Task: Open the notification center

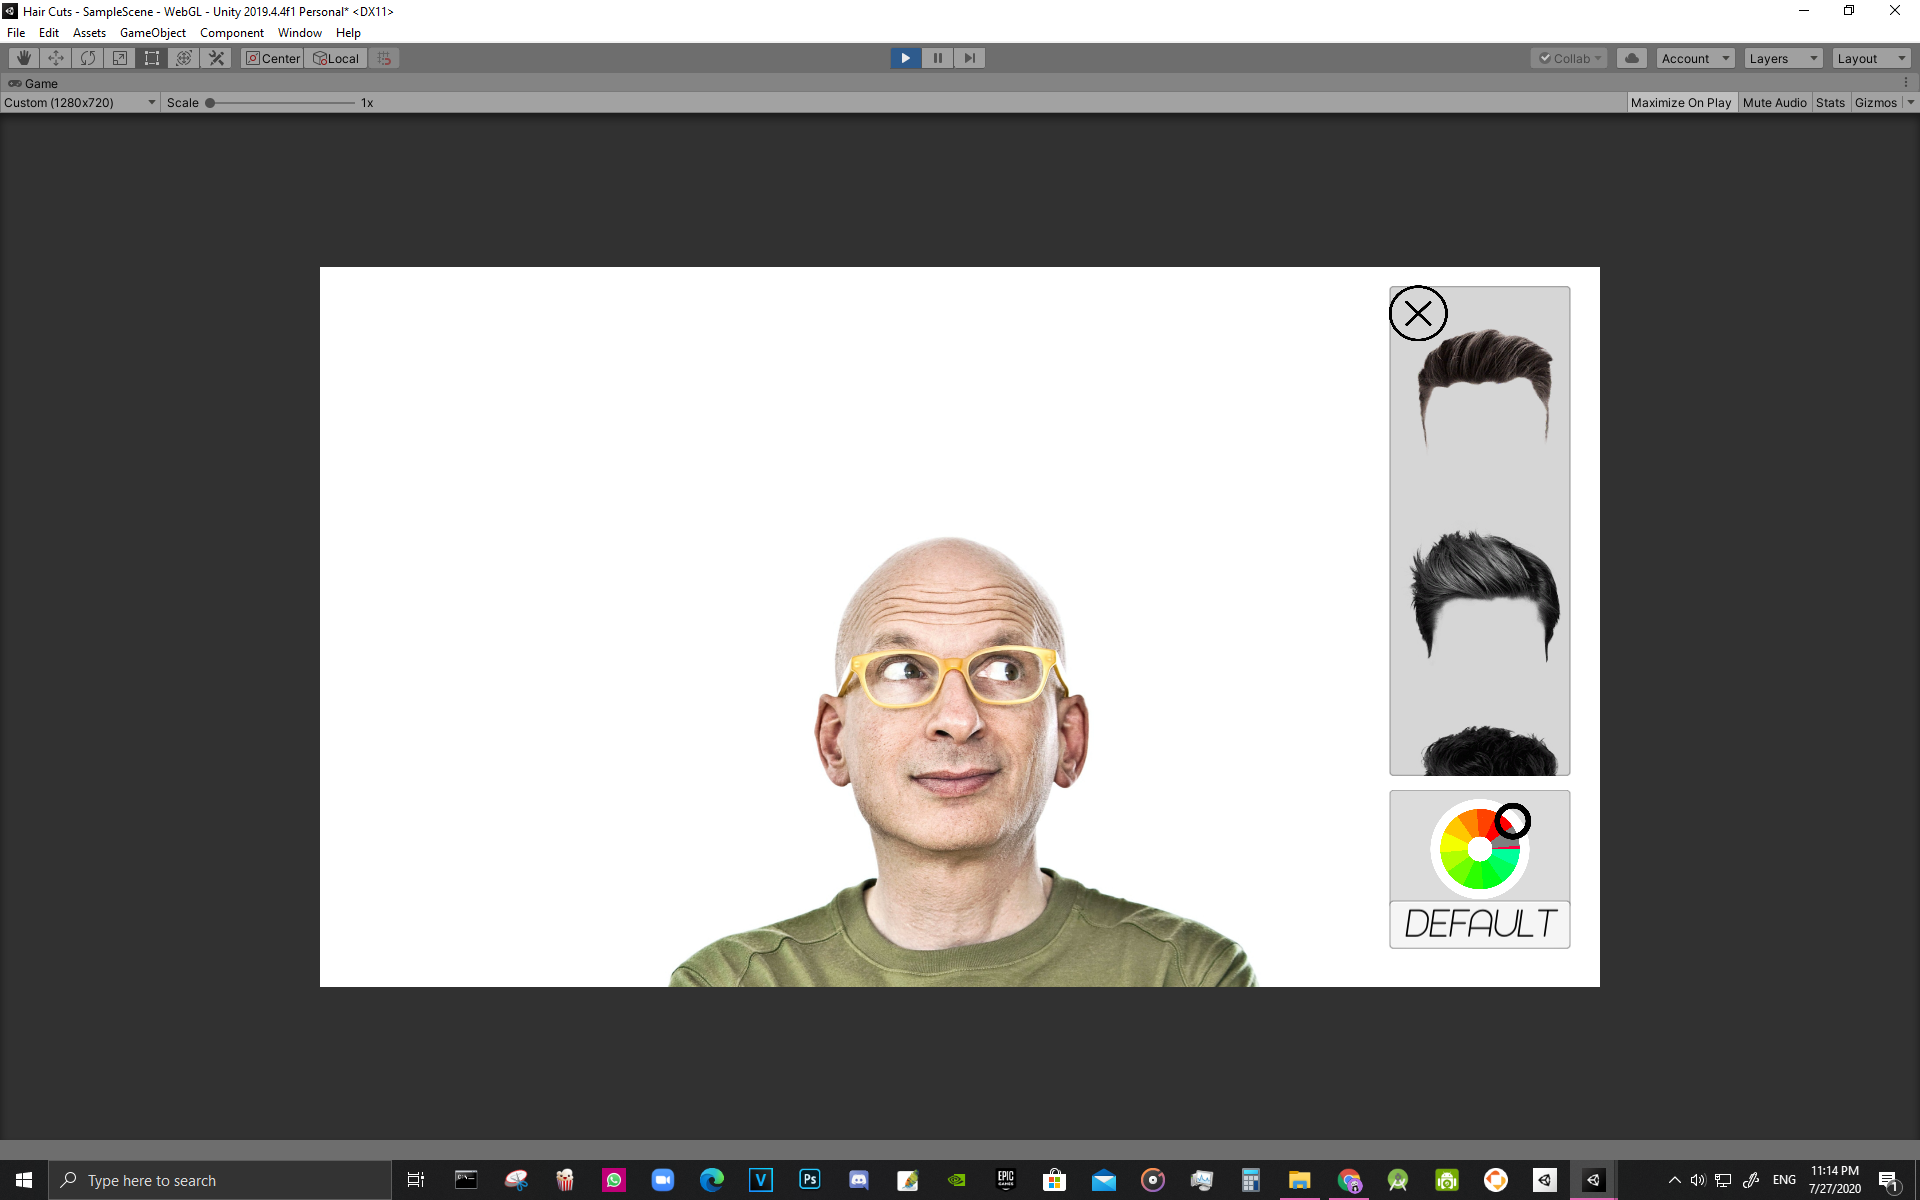Action: coord(1889,1180)
